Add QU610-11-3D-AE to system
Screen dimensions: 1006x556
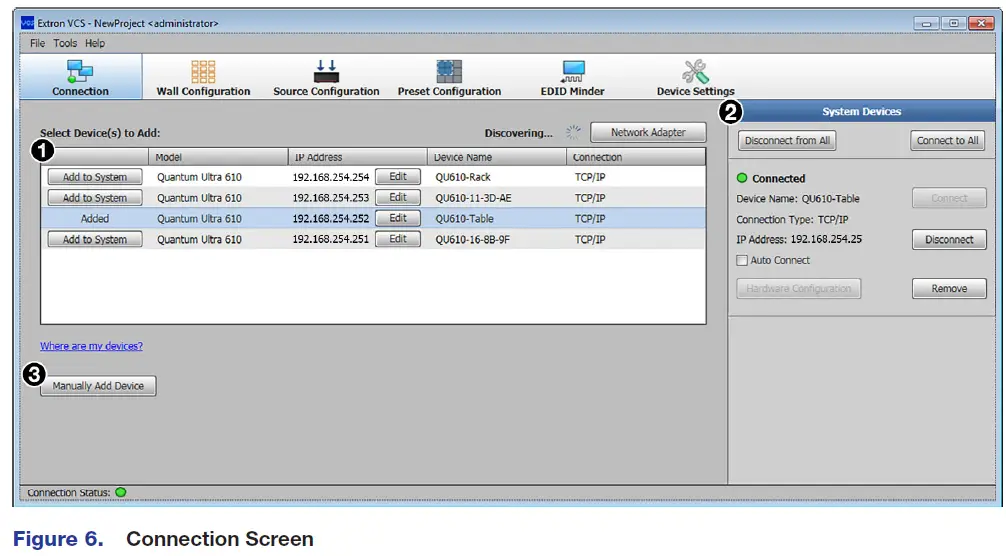click(95, 198)
